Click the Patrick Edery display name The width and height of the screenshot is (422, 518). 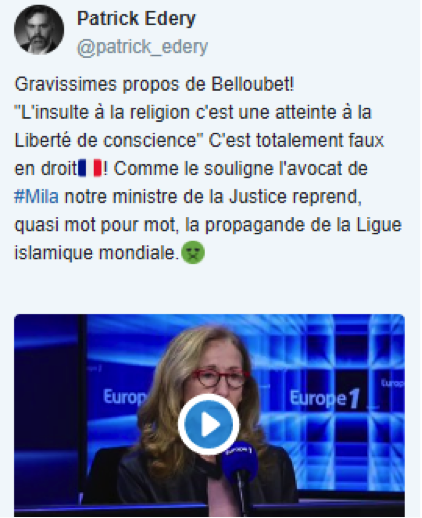pos(136,19)
